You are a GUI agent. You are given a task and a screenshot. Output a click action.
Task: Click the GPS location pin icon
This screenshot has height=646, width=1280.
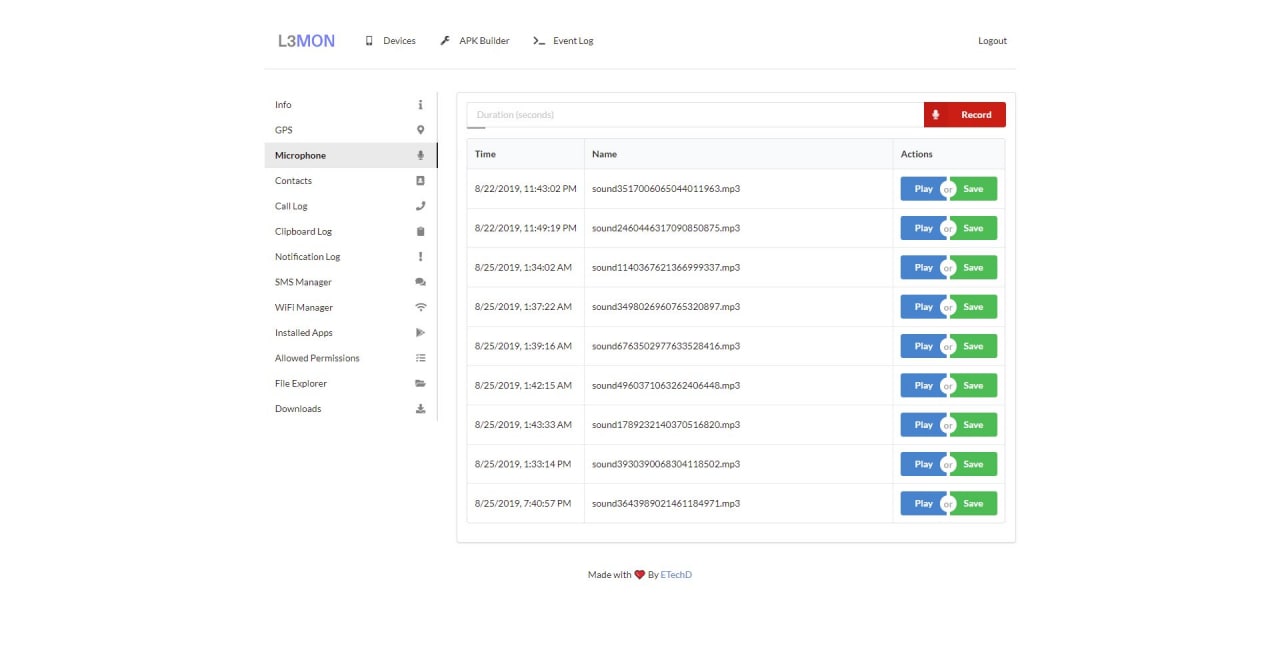[x=420, y=130]
